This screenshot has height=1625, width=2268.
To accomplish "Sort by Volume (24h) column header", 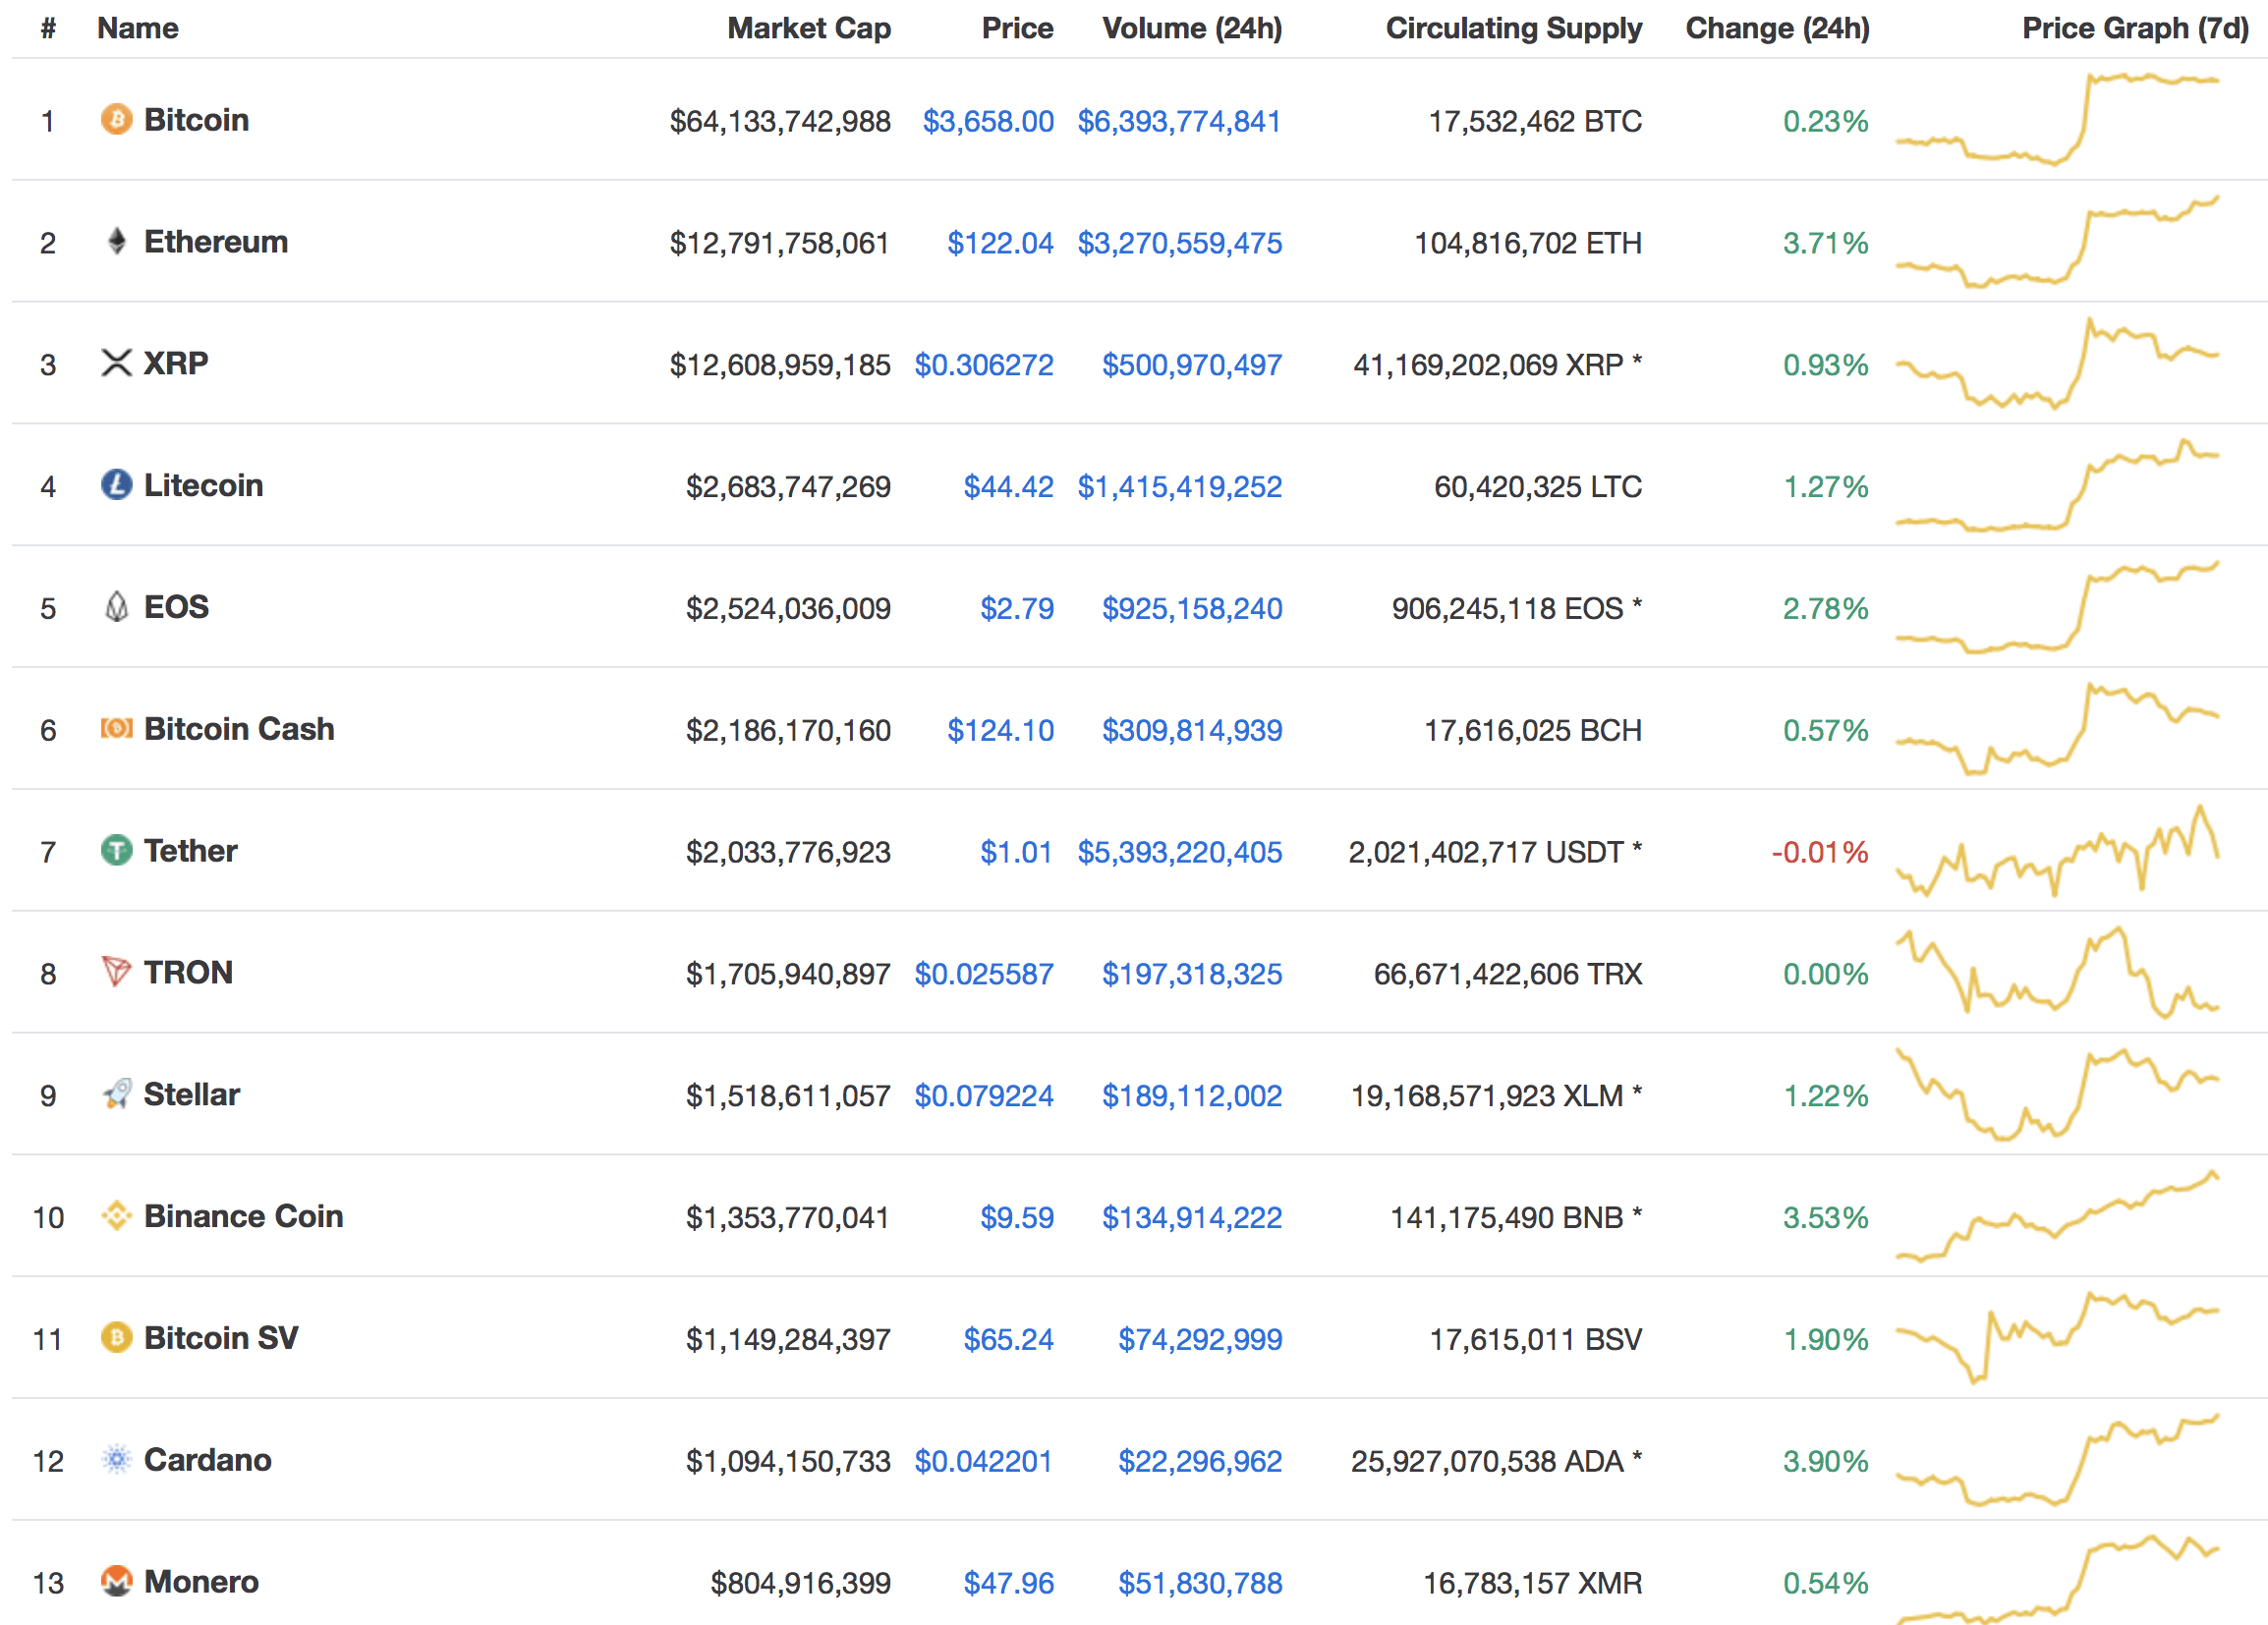I will tap(1192, 28).
